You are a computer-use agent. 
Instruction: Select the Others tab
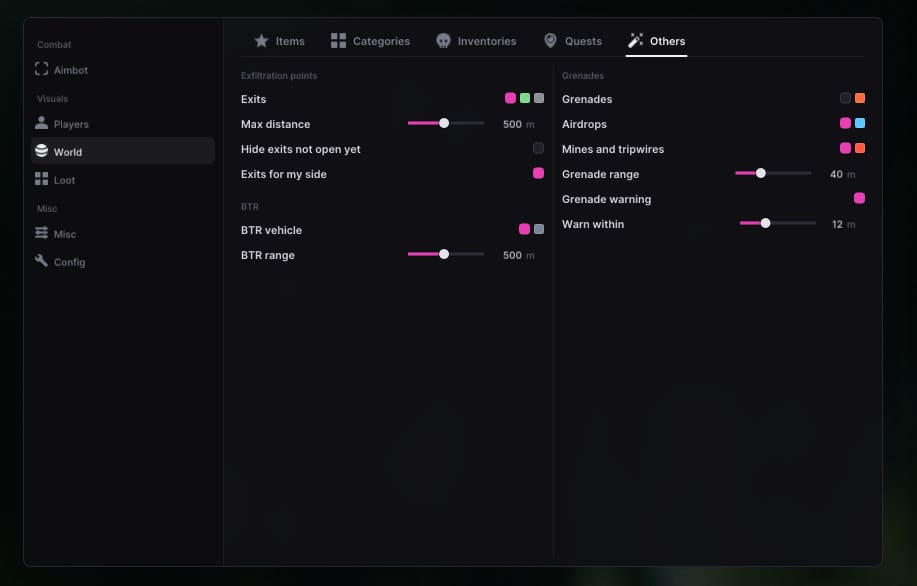pos(656,41)
